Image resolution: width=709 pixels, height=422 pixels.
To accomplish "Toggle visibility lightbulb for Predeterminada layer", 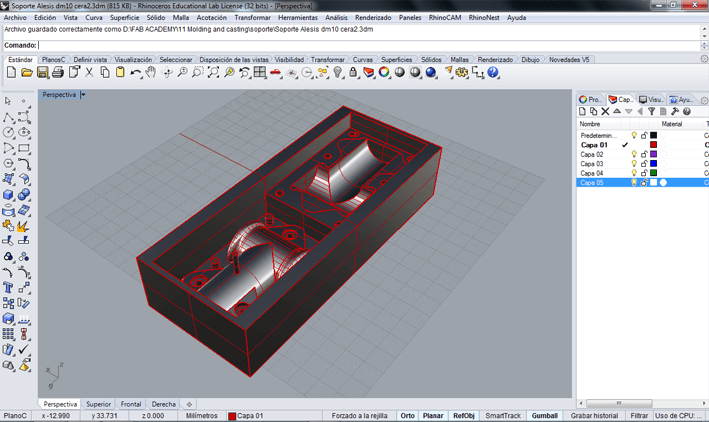I will click(x=634, y=135).
